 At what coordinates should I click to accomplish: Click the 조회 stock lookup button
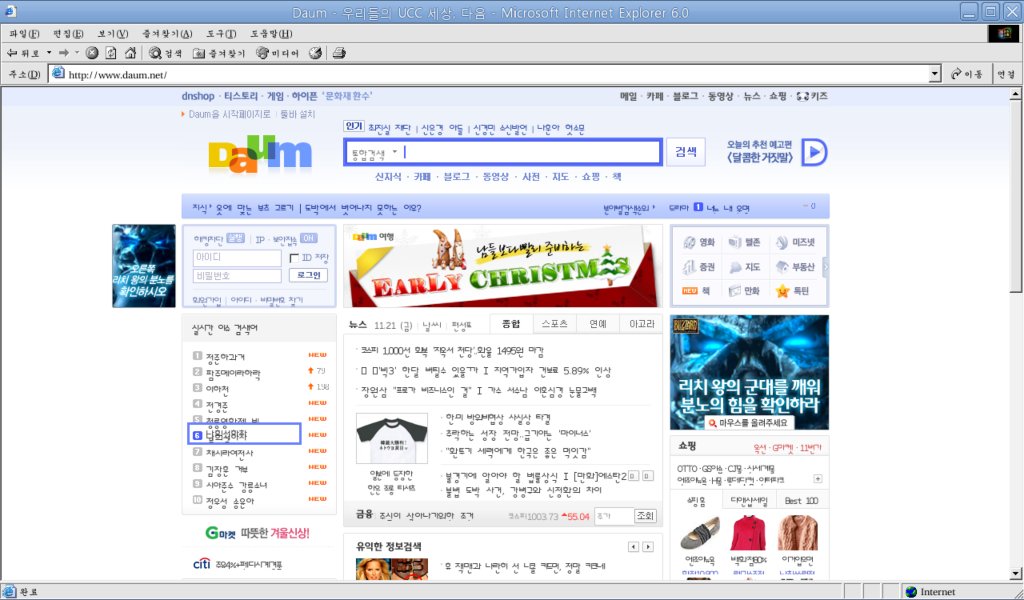click(x=645, y=516)
